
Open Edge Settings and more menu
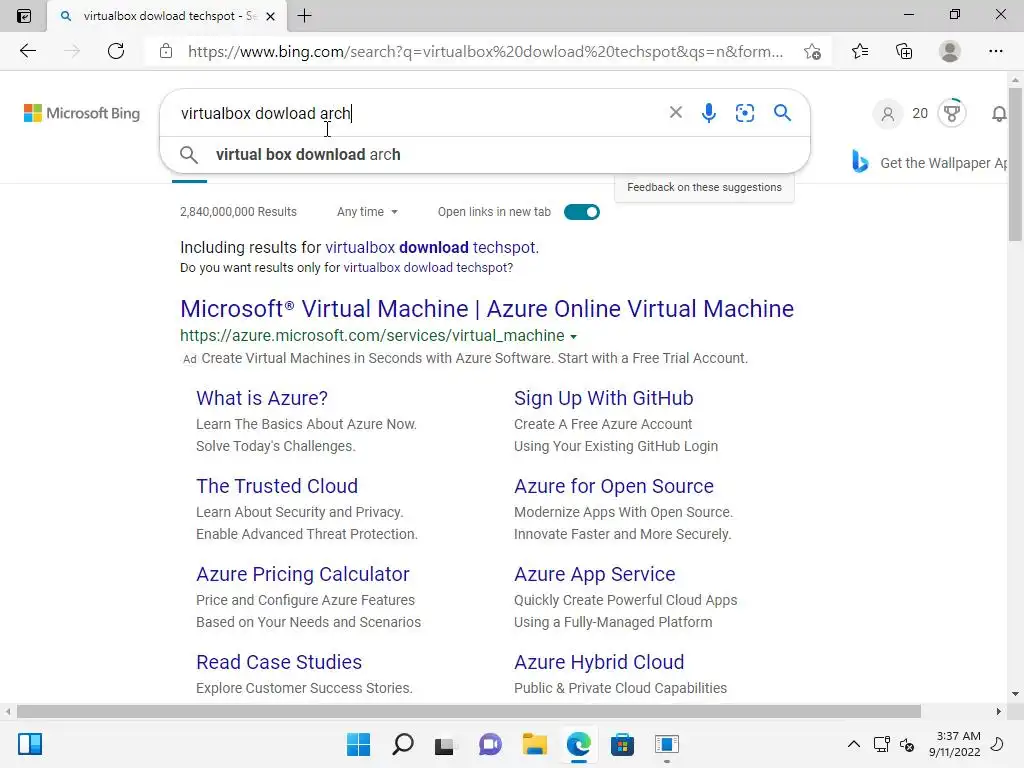[995, 51]
